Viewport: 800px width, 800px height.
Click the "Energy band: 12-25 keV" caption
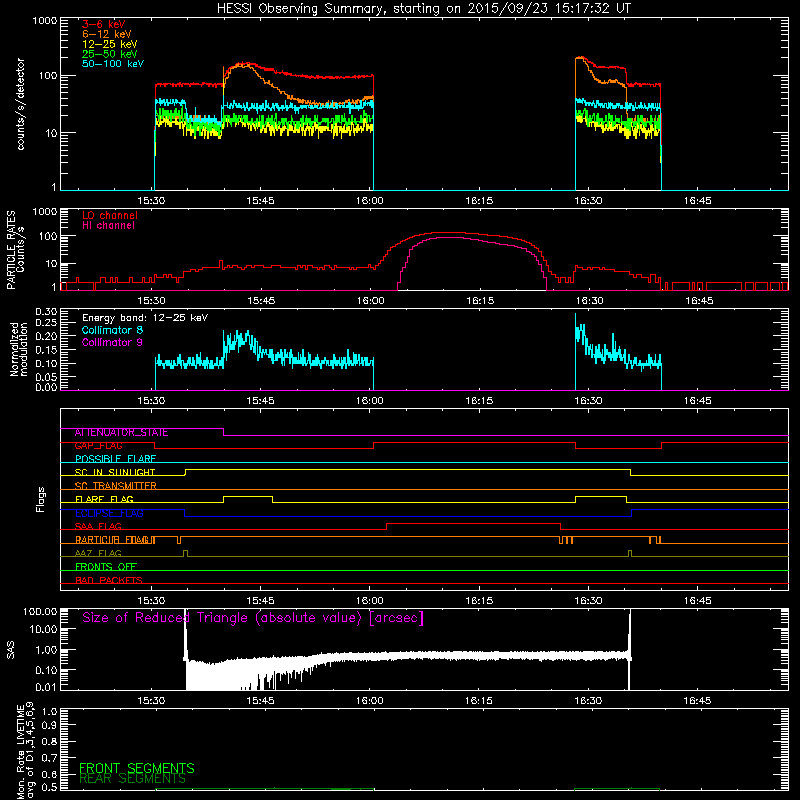(x=145, y=318)
